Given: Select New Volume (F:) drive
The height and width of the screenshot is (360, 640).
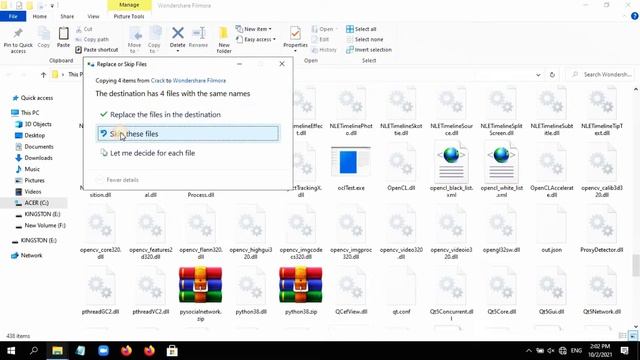Looking at the screenshot, I should (40, 225).
